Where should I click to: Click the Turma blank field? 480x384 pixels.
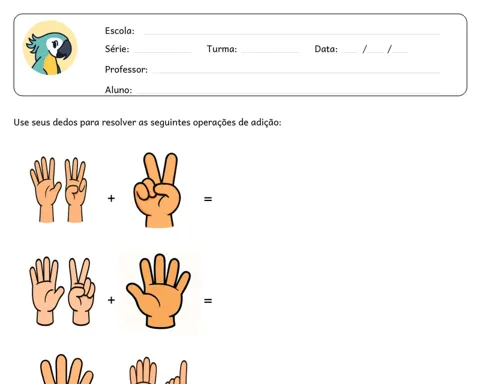pos(270,51)
